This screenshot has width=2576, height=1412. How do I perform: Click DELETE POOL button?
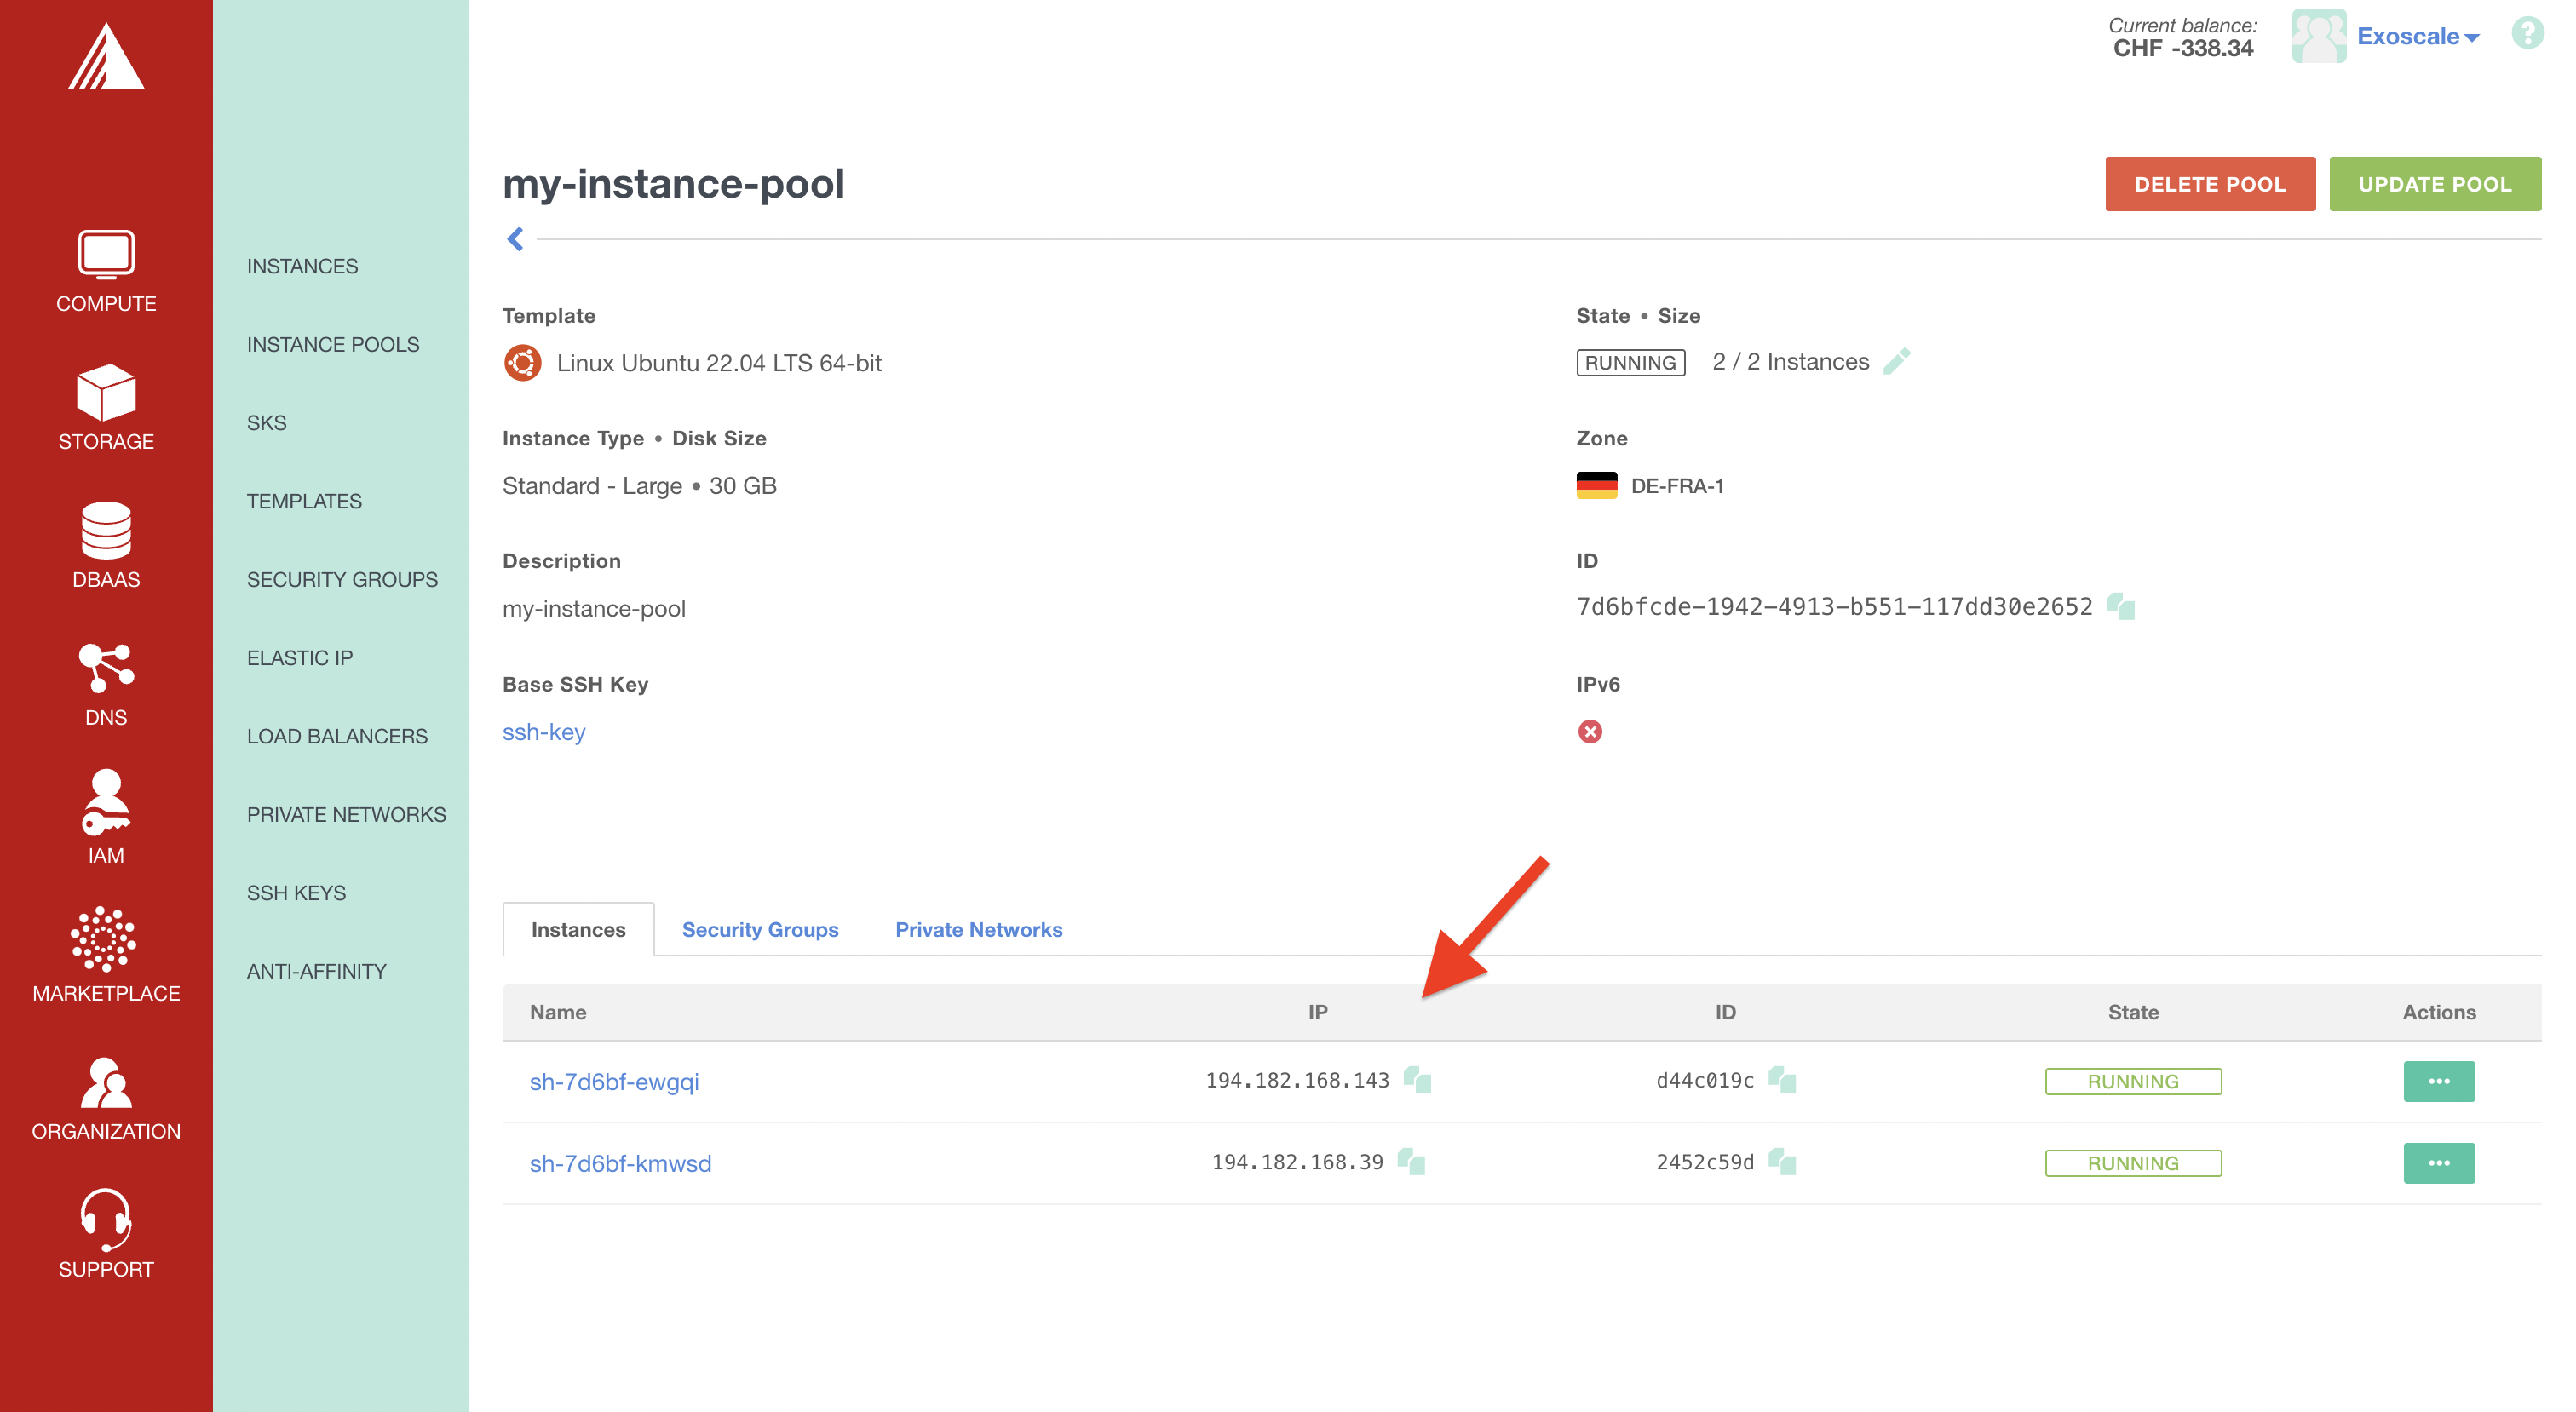[2209, 182]
